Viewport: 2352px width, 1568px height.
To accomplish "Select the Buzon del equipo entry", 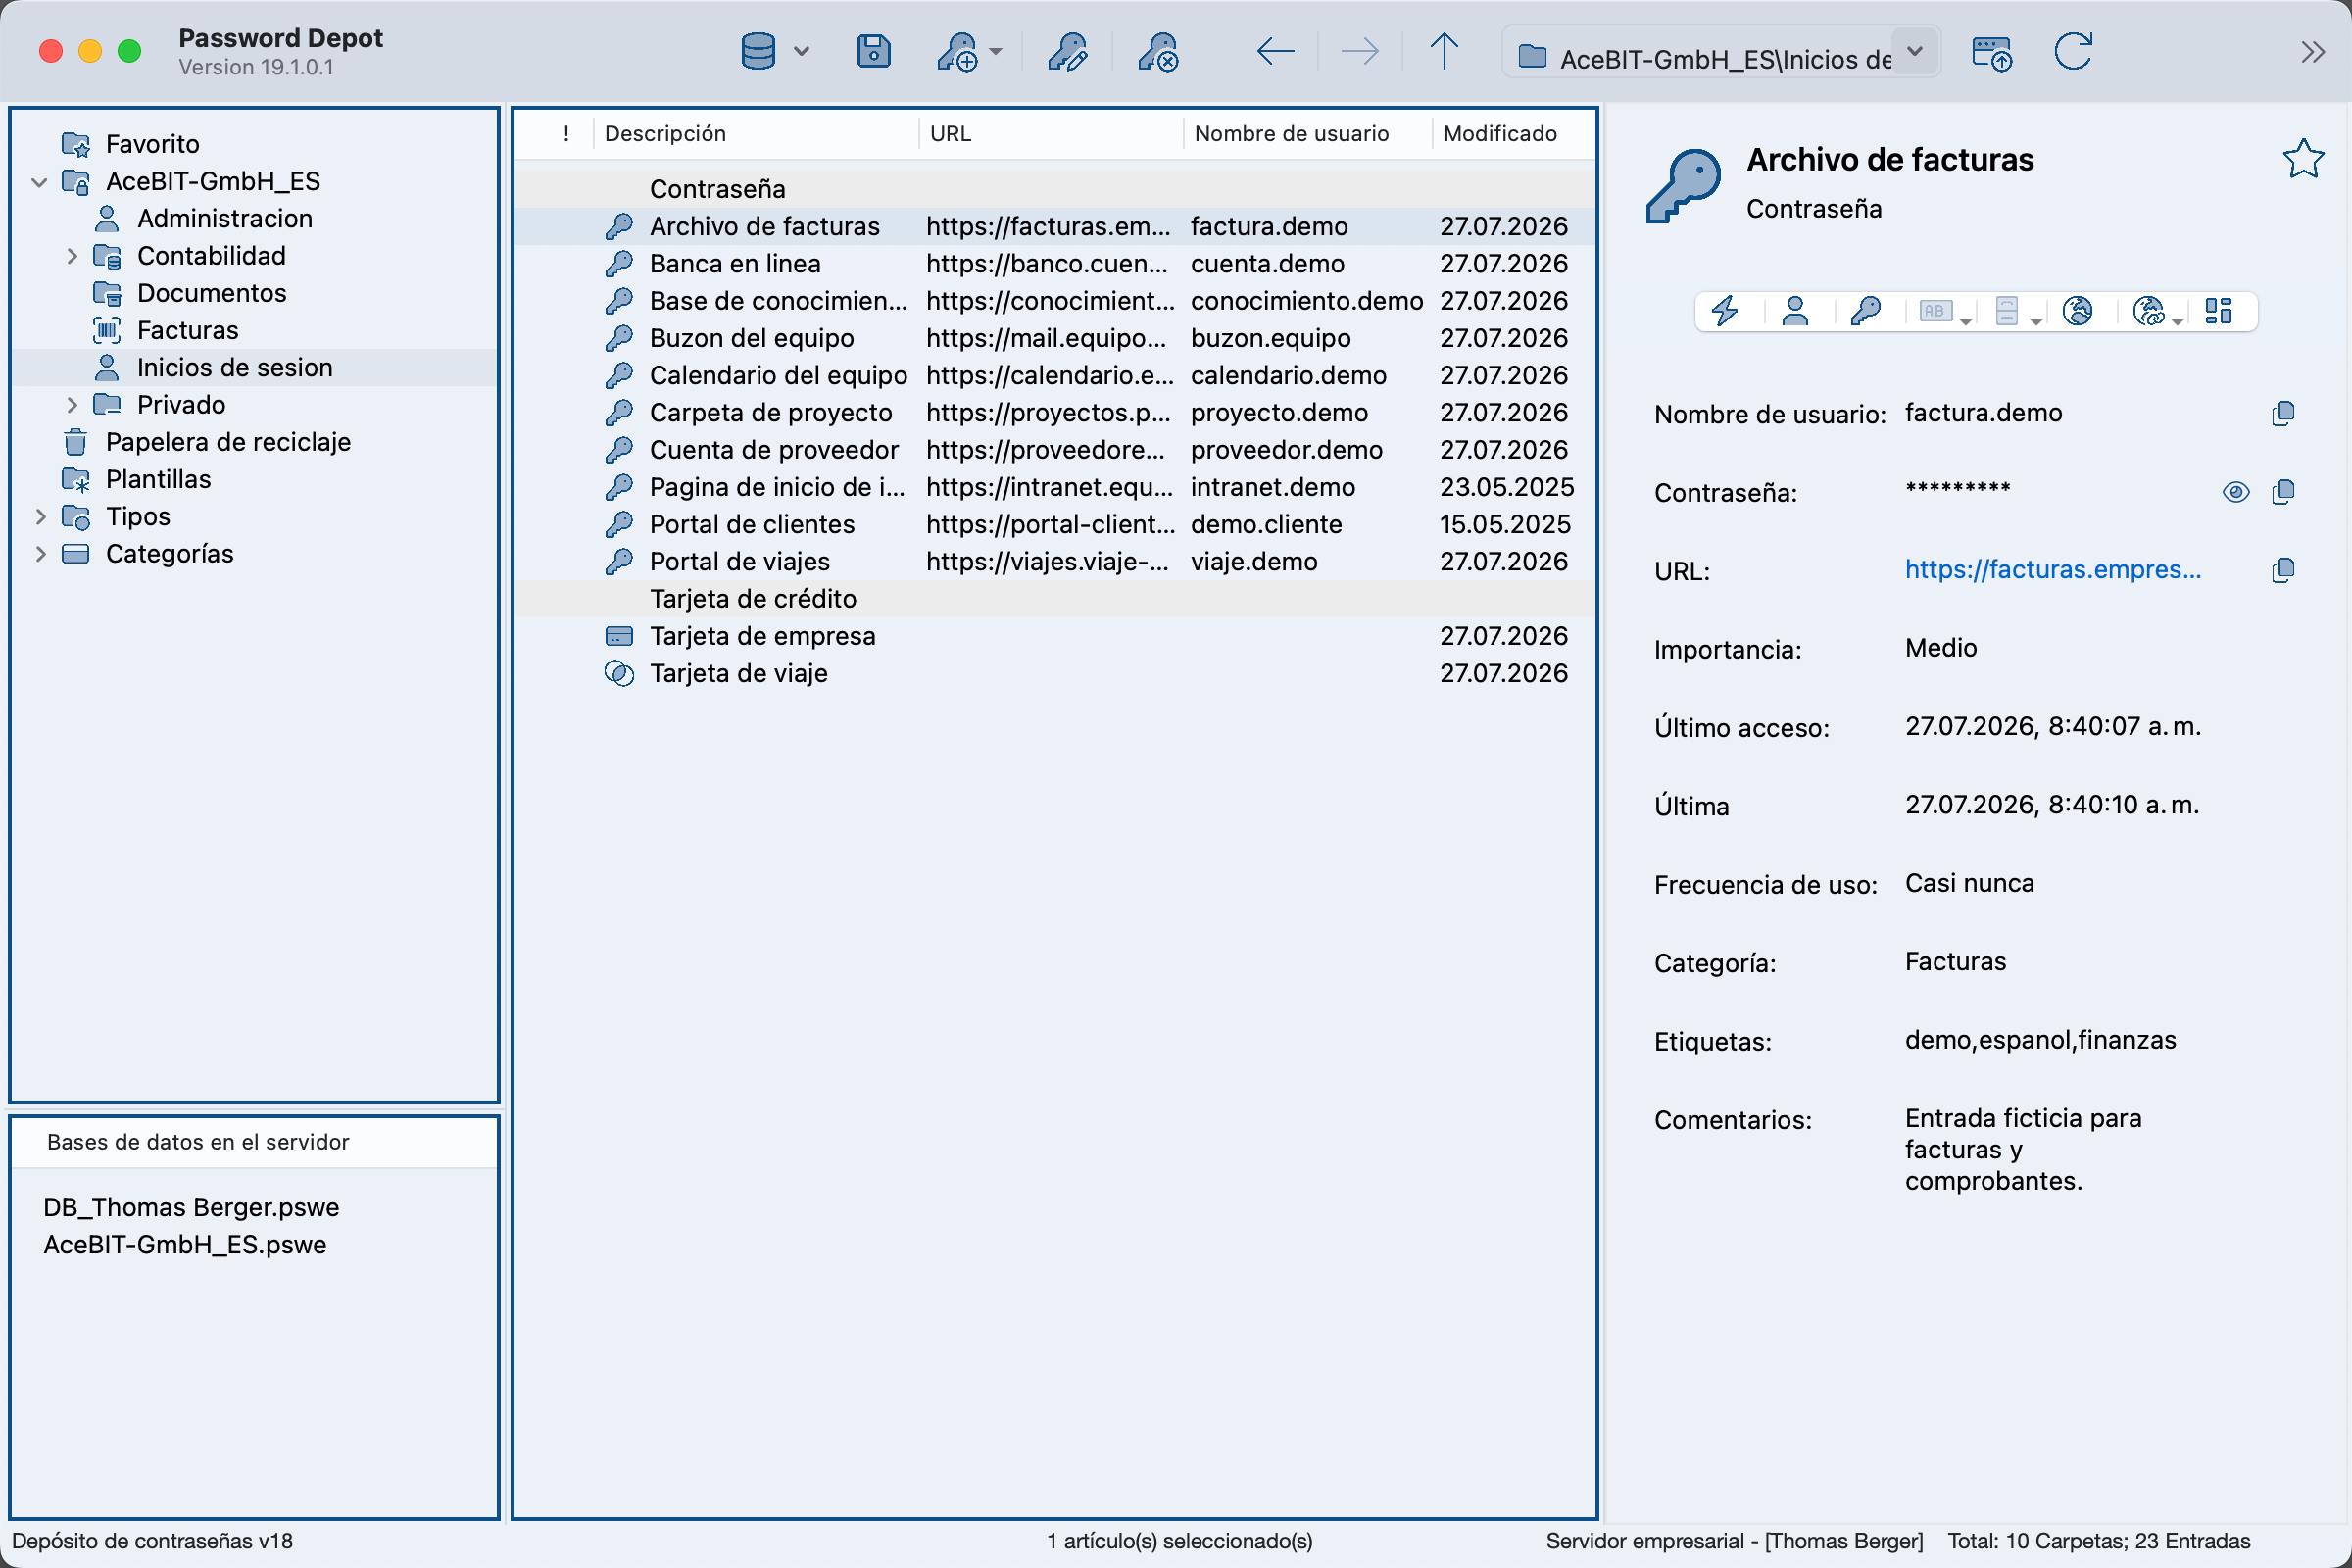I will pos(1054,338).
